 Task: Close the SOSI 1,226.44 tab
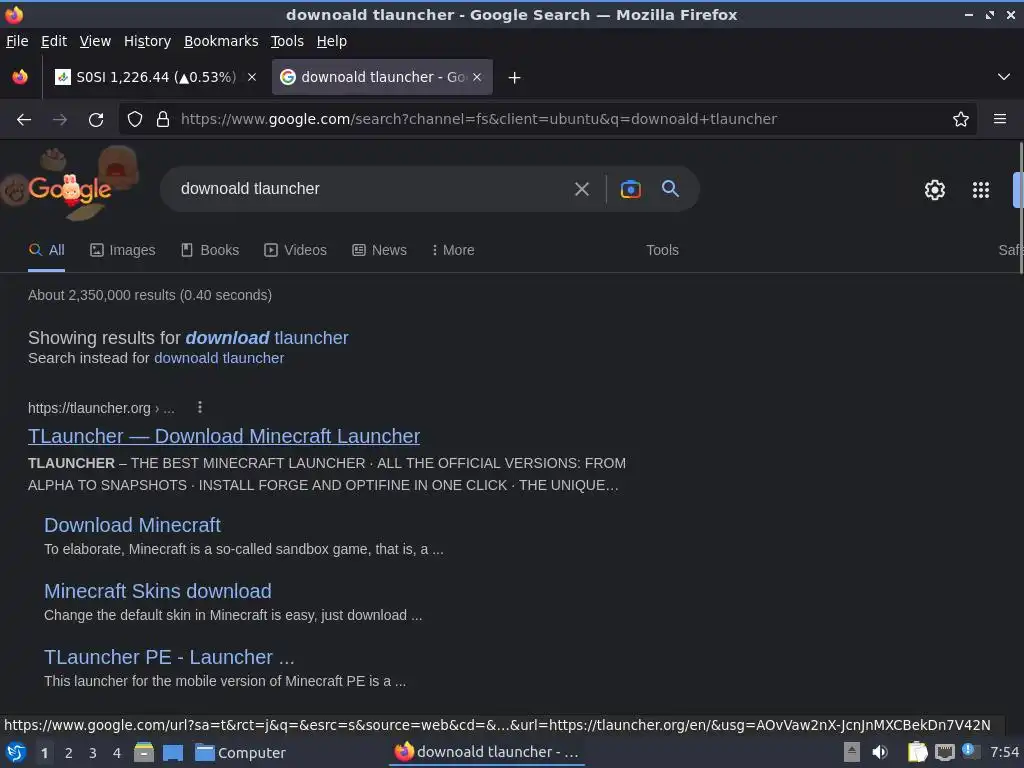251,77
